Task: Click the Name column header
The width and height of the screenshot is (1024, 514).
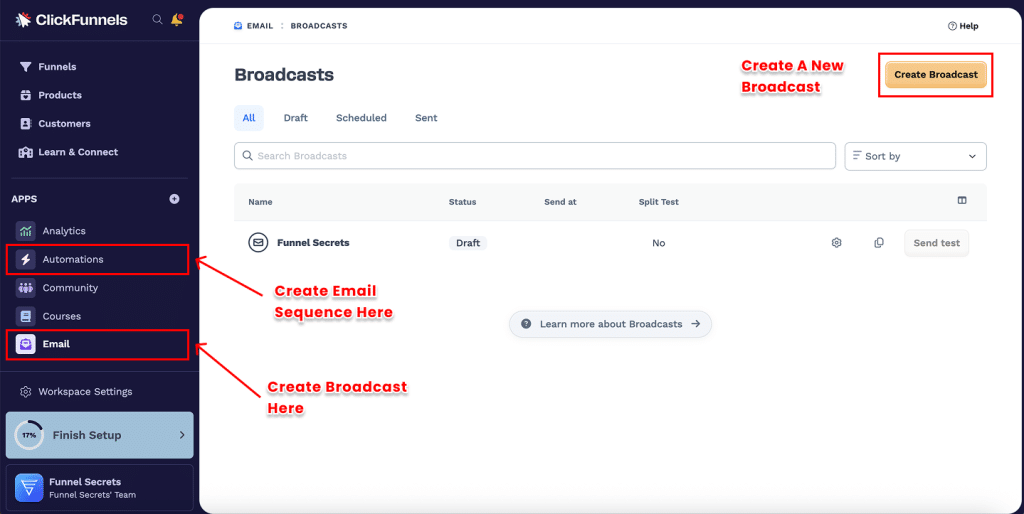Action: pos(260,202)
